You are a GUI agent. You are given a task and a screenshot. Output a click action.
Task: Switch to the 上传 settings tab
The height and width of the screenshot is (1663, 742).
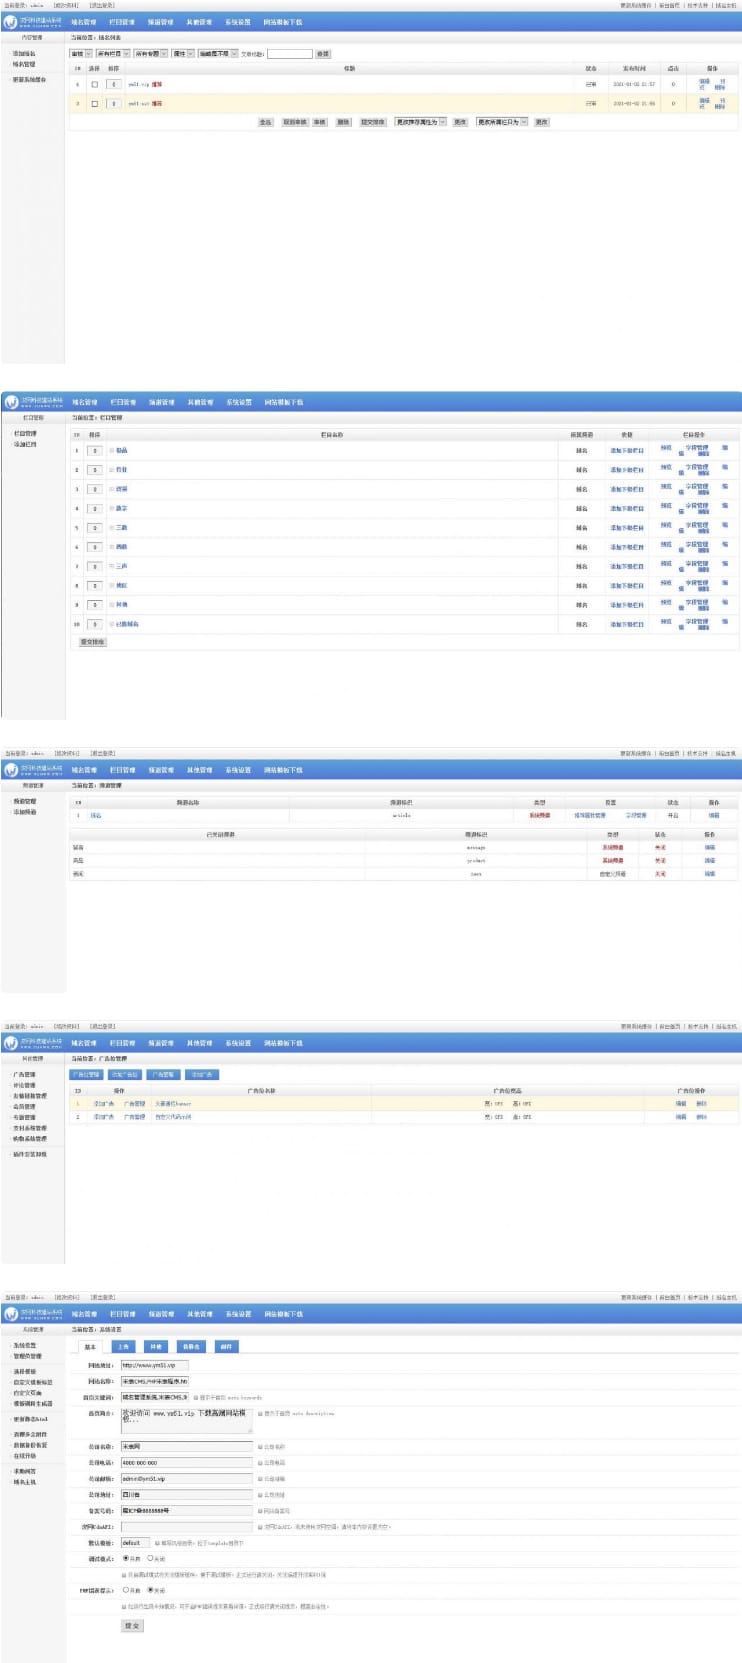[123, 1347]
